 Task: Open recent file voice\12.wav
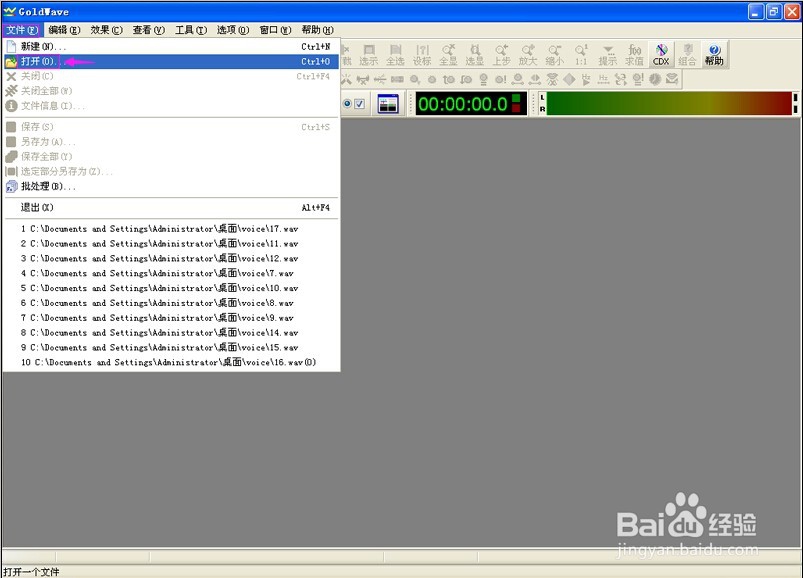tap(171, 259)
